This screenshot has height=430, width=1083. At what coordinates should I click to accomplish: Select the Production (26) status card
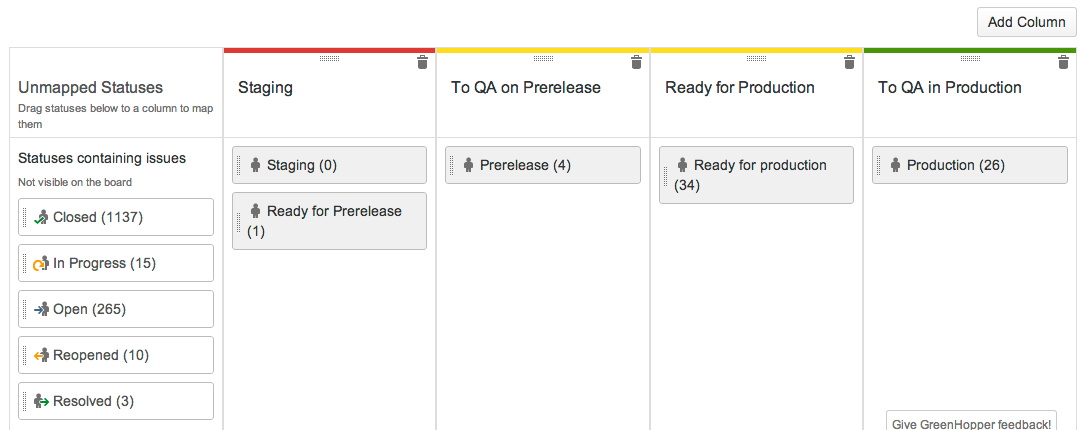970,166
